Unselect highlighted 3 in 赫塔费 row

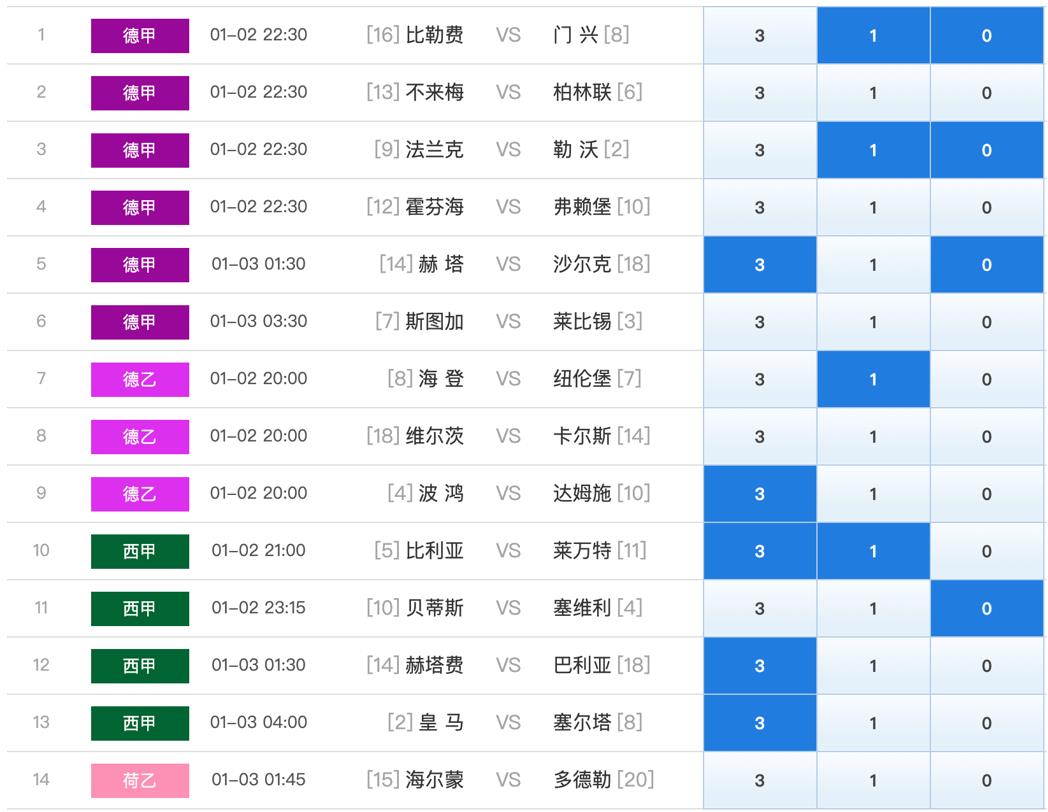pyautogui.click(x=759, y=666)
